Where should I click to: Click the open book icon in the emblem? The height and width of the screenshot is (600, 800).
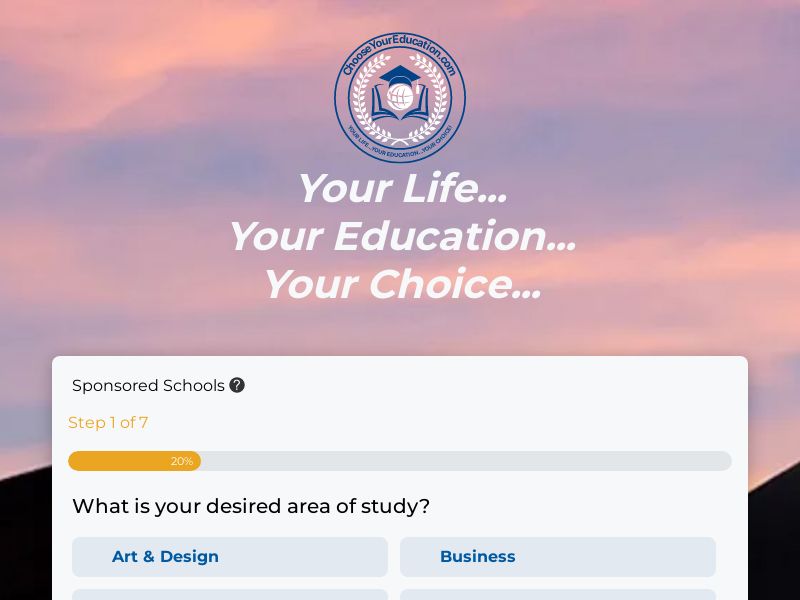(400, 112)
